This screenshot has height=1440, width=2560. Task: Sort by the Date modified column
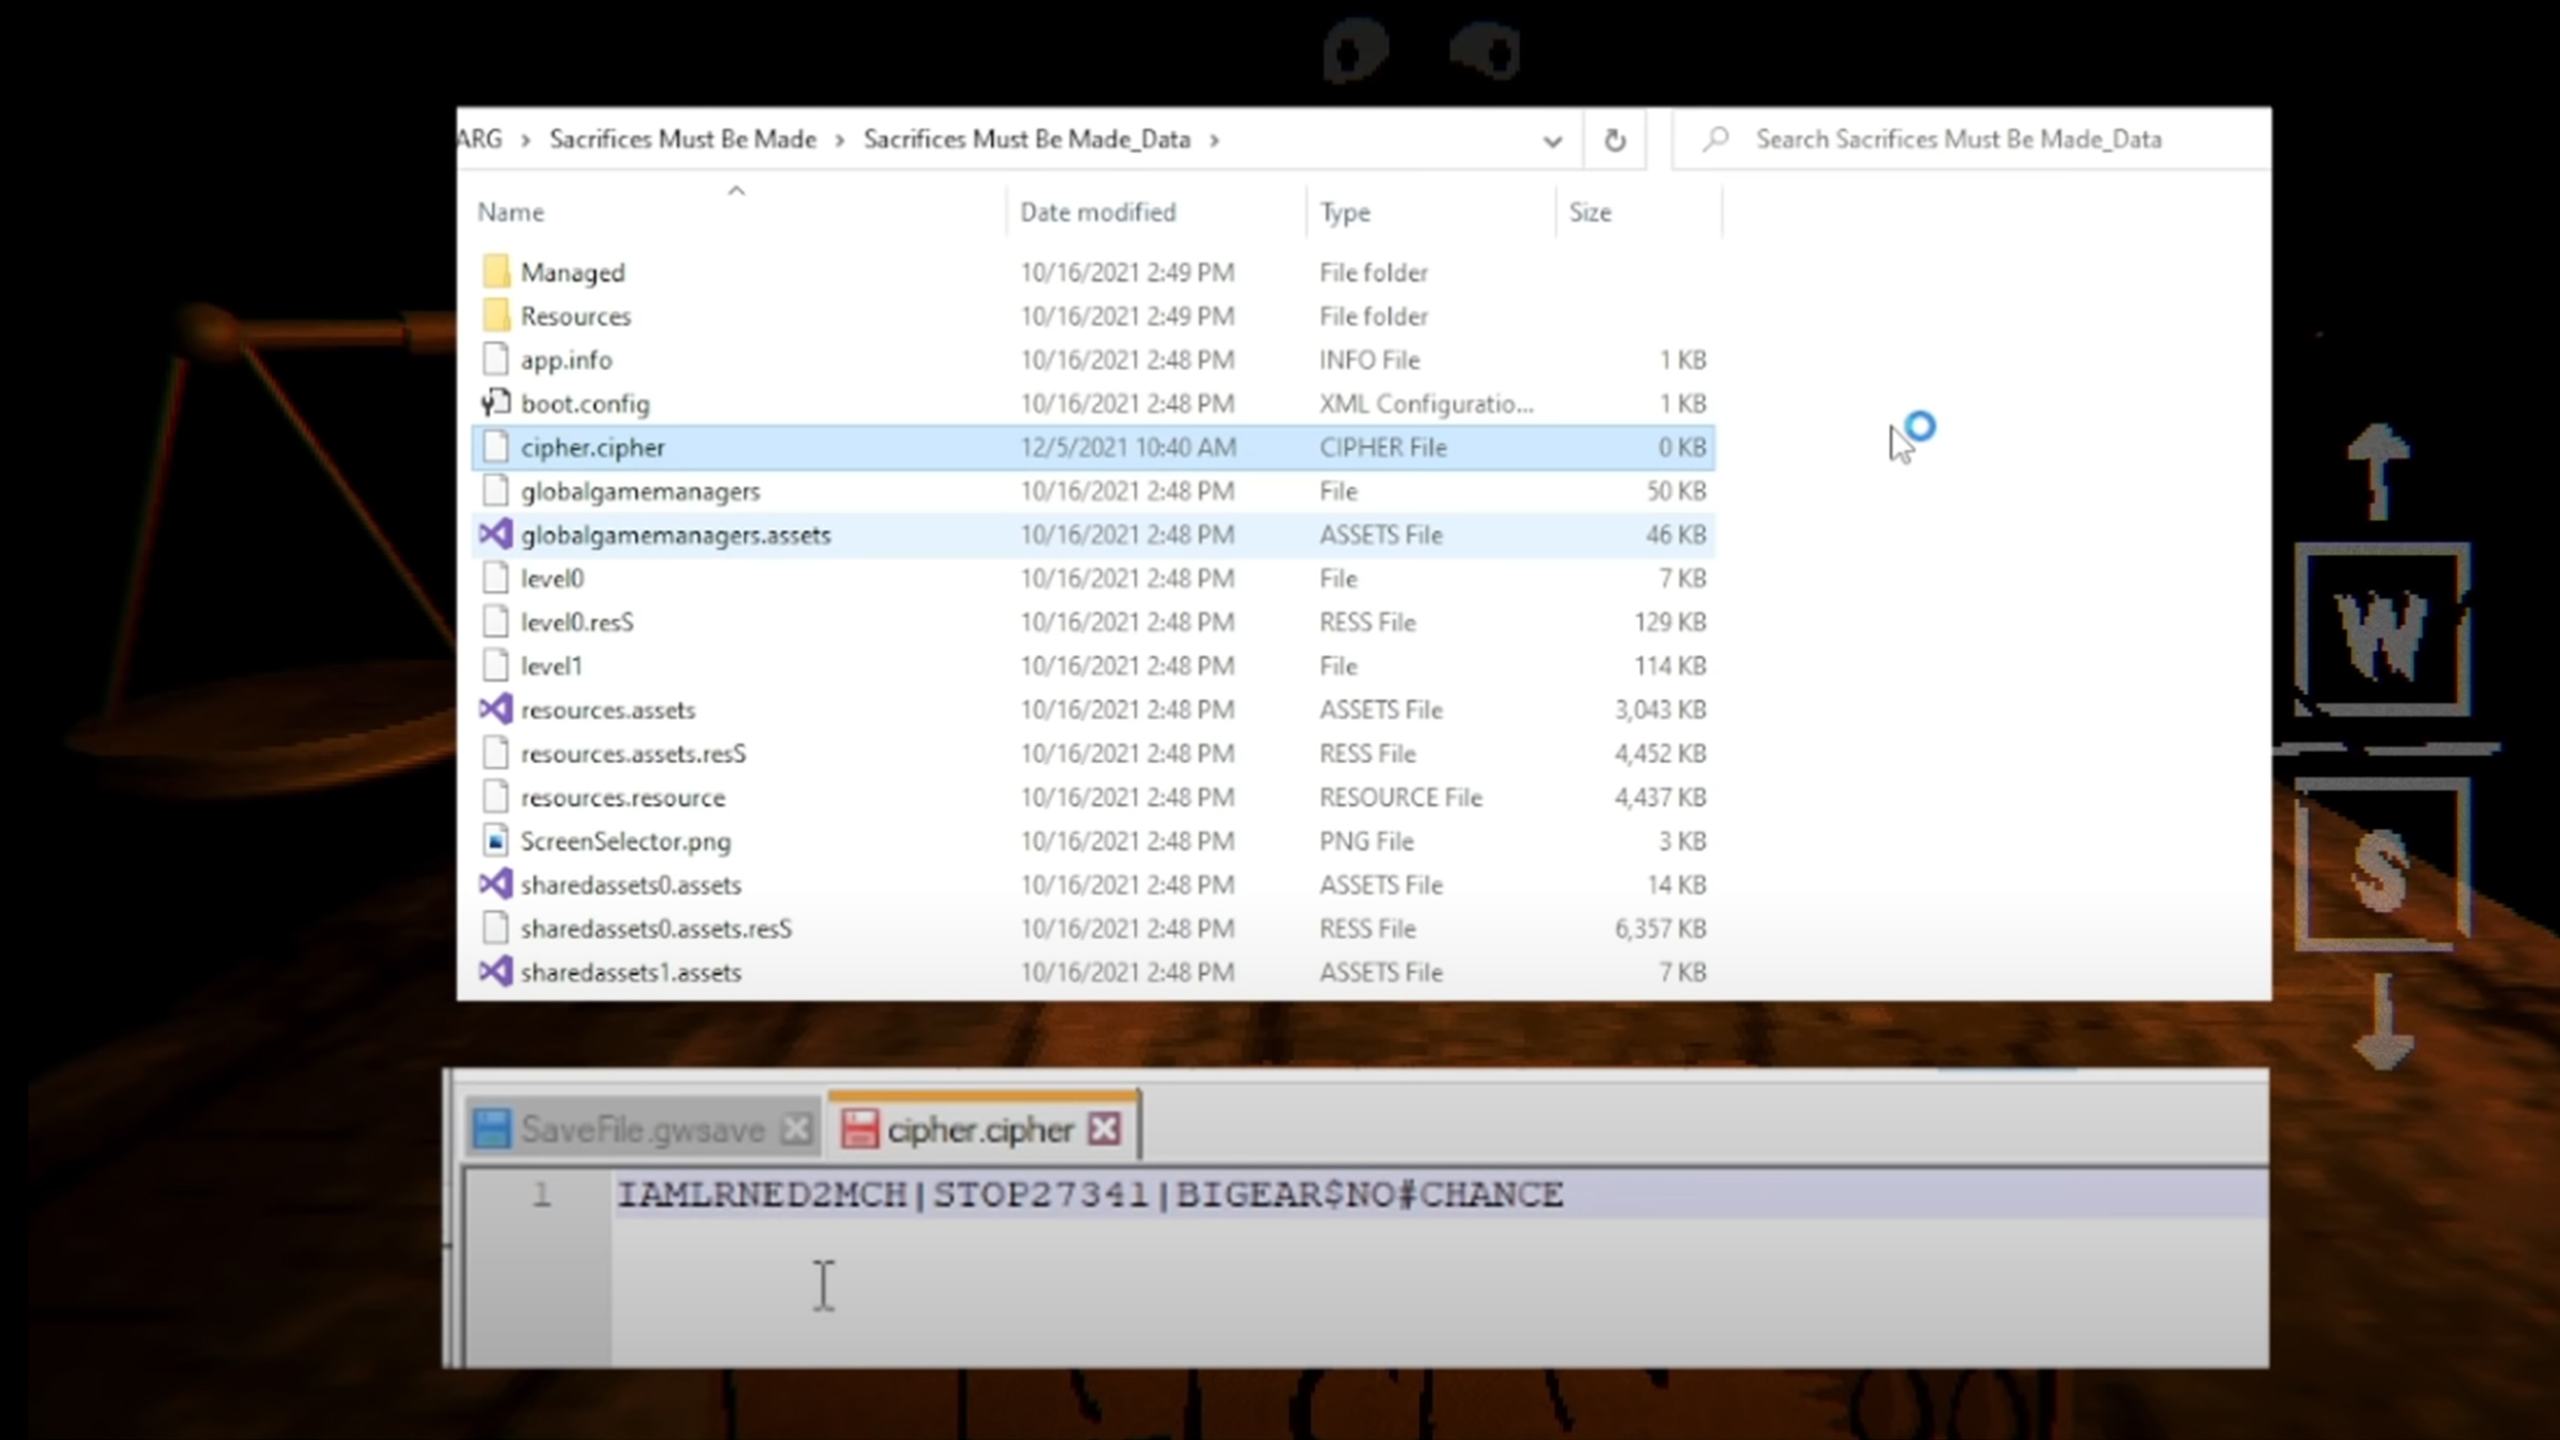(x=1097, y=212)
